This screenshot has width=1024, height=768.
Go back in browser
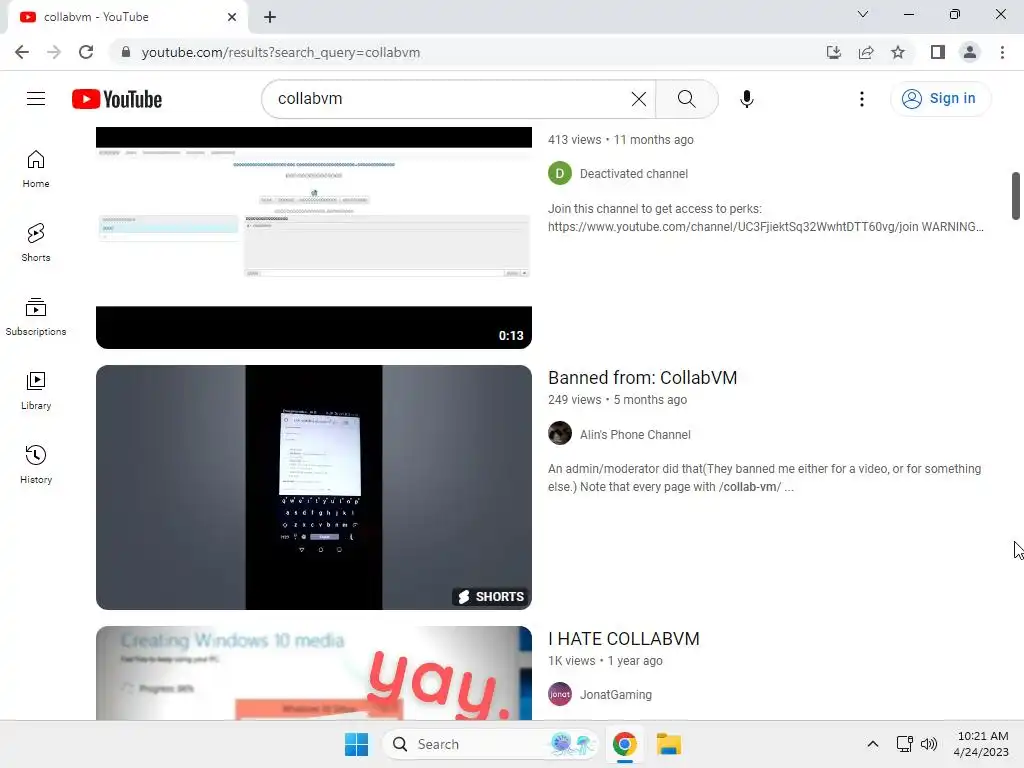pyautogui.click(x=22, y=52)
